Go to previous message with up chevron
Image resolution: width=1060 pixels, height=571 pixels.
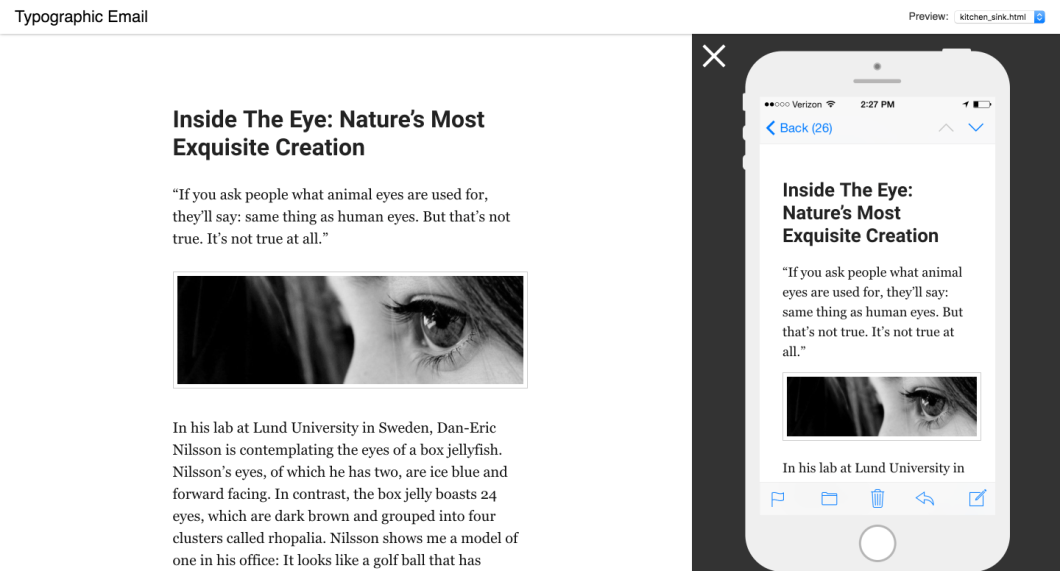point(946,128)
